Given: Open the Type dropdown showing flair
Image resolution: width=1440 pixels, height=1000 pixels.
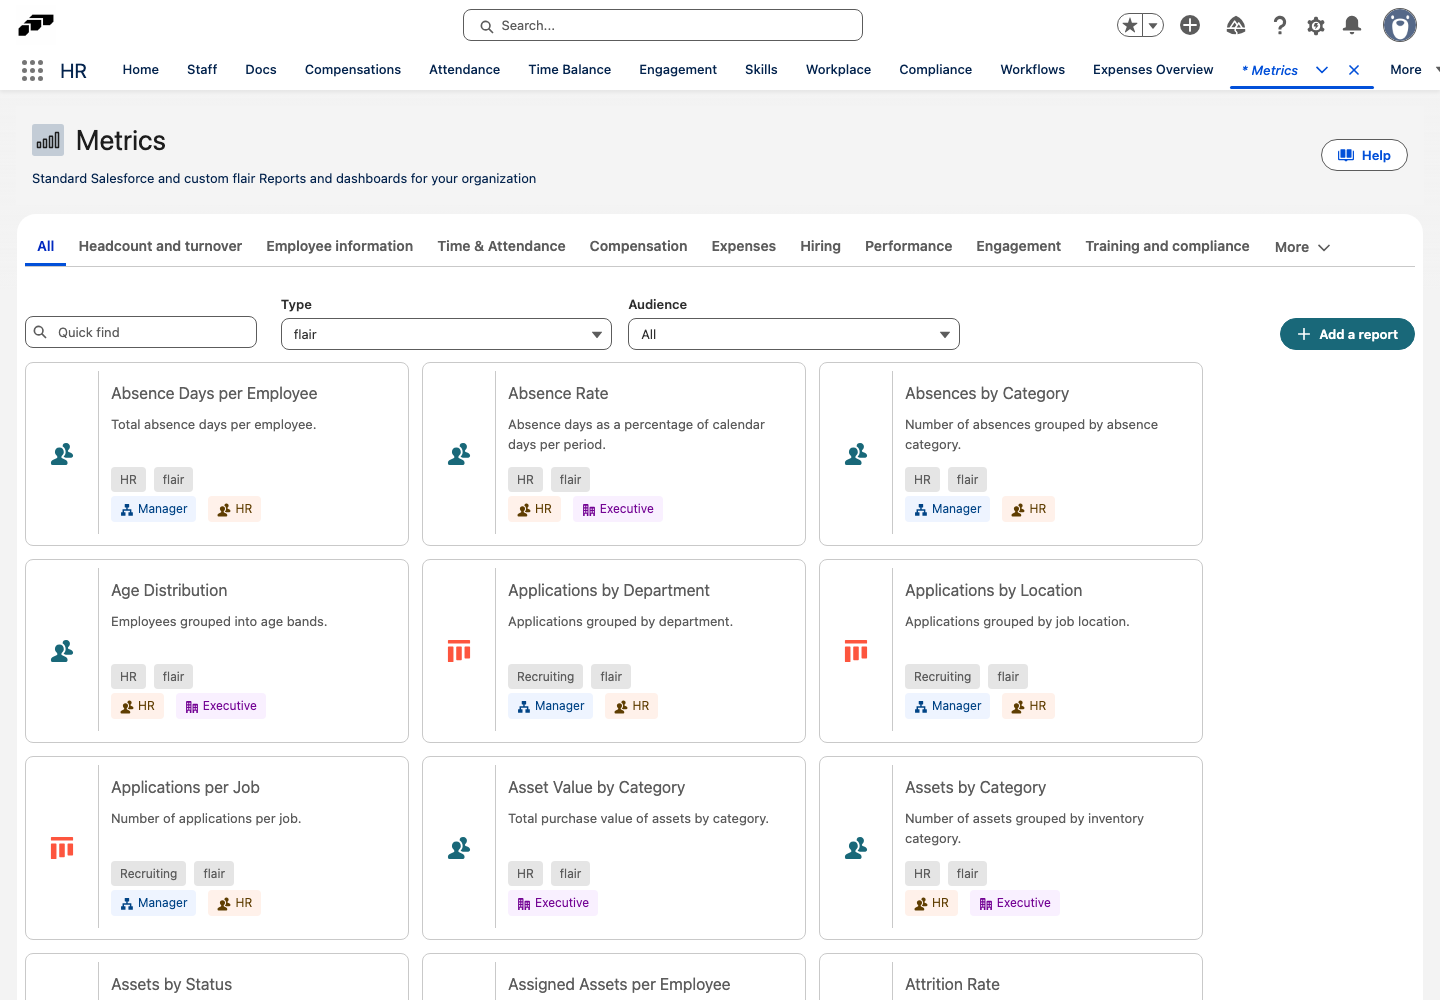Looking at the screenshot, I should [x=446, y=334].
